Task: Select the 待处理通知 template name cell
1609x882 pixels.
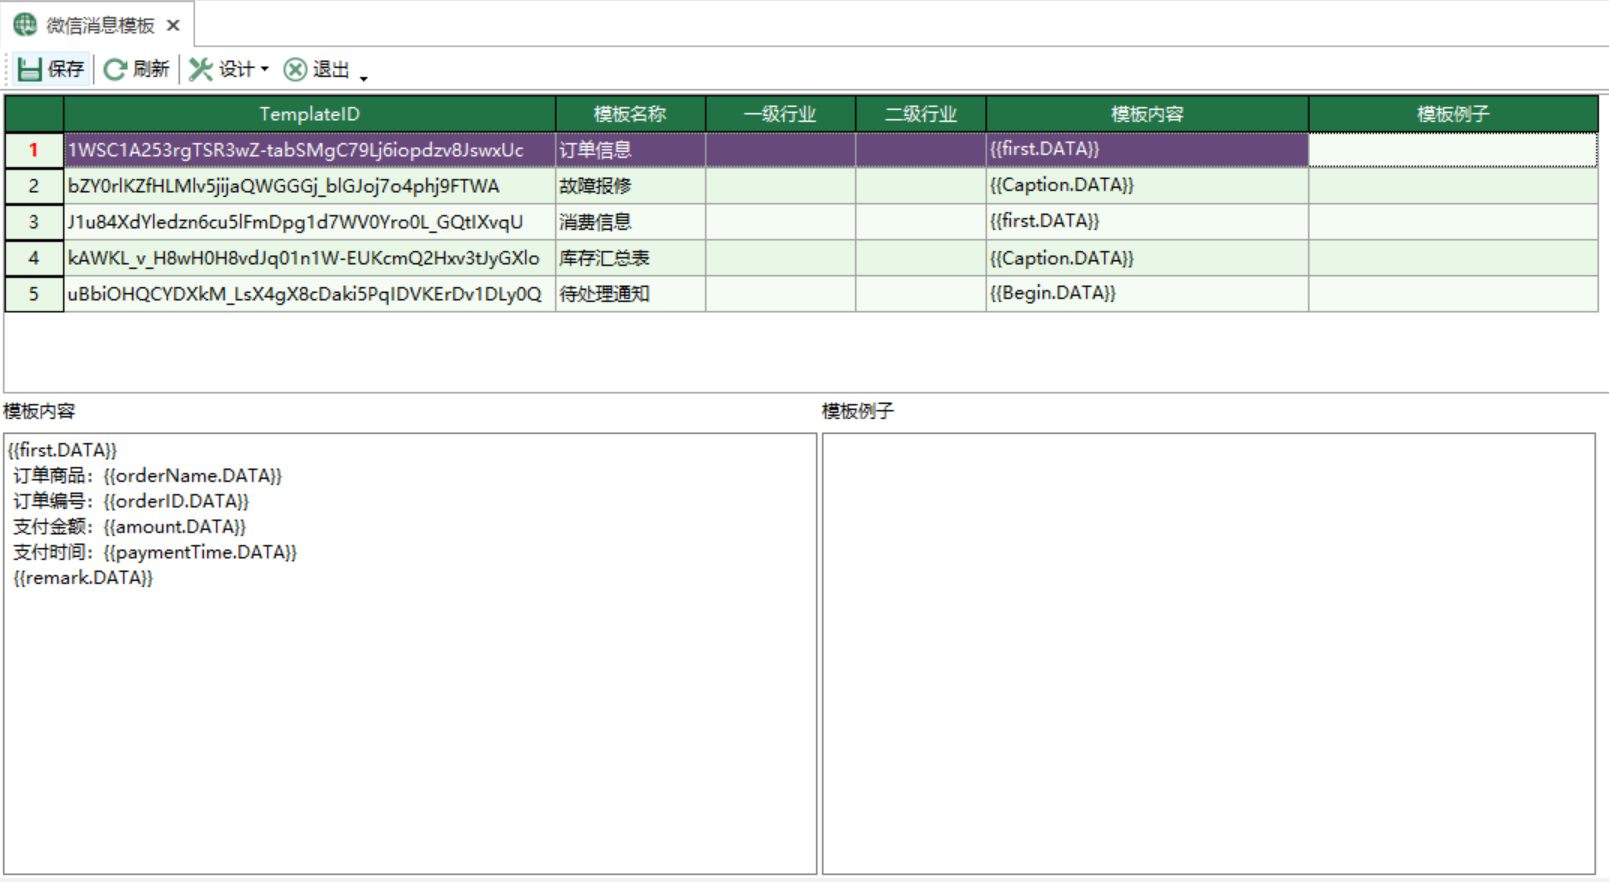Action: pos(630,294)
